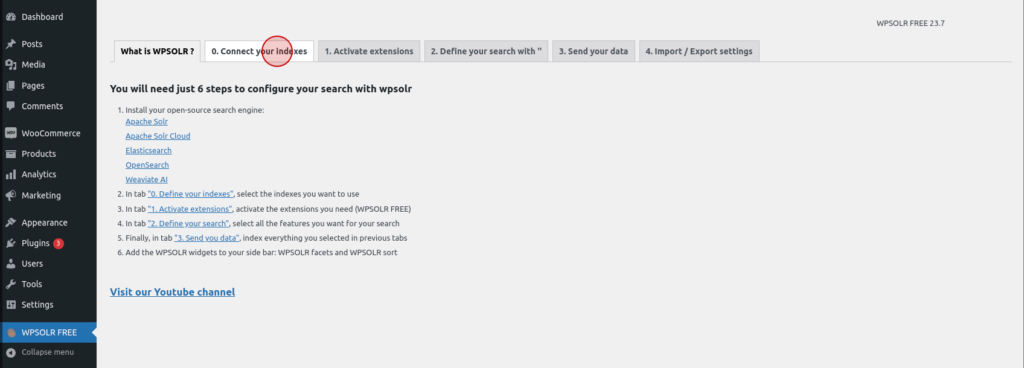
Task: Switch to 0. Connect your indexes tab
Action: pos(259,52)
